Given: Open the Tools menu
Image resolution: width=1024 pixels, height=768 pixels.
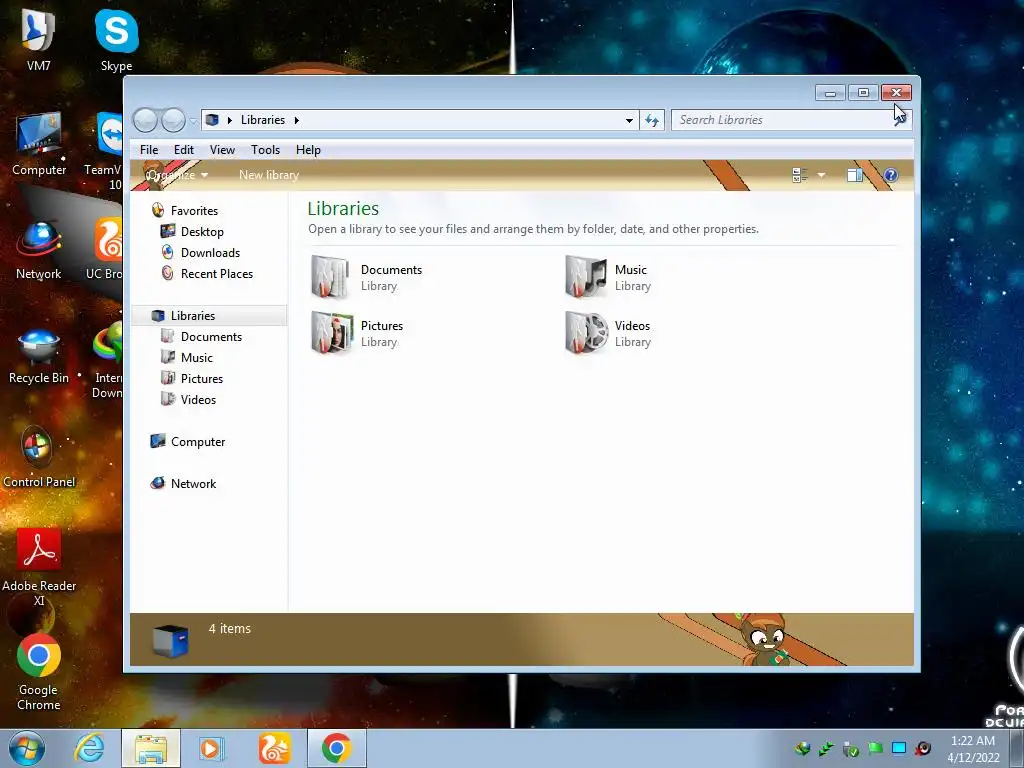Looking at the screenshot, I should [265, 150].
